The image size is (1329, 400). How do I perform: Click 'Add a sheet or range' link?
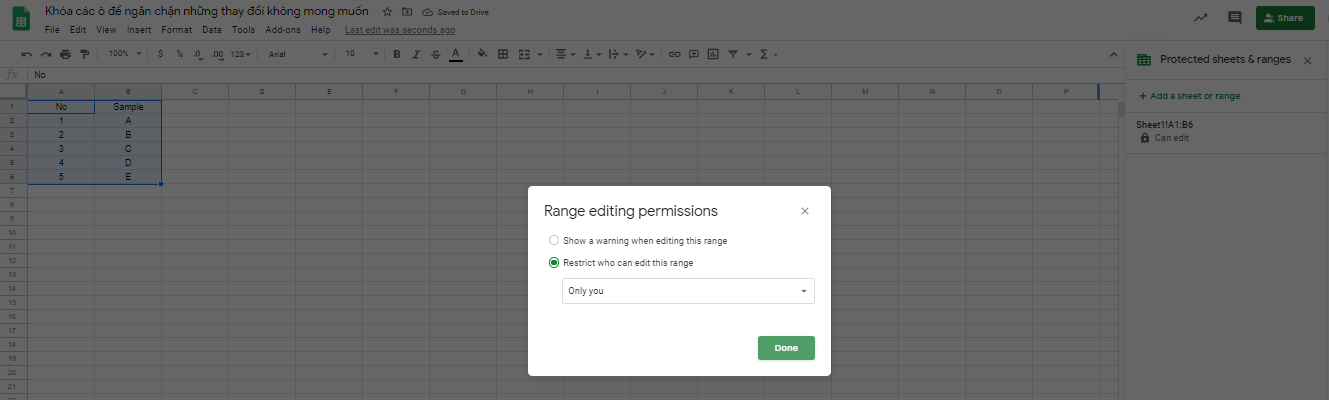(1189, 96)
